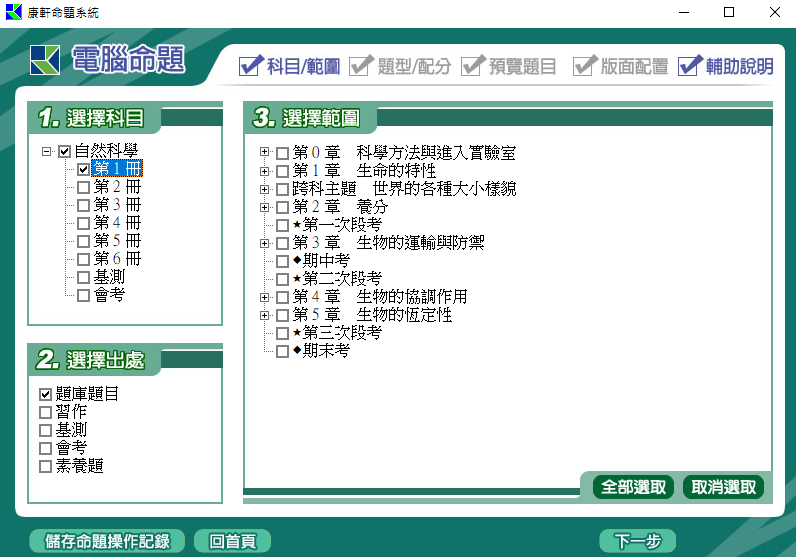796x557 pixels.
Task: Open the 版面配置 tab
Action: (634, 67)
